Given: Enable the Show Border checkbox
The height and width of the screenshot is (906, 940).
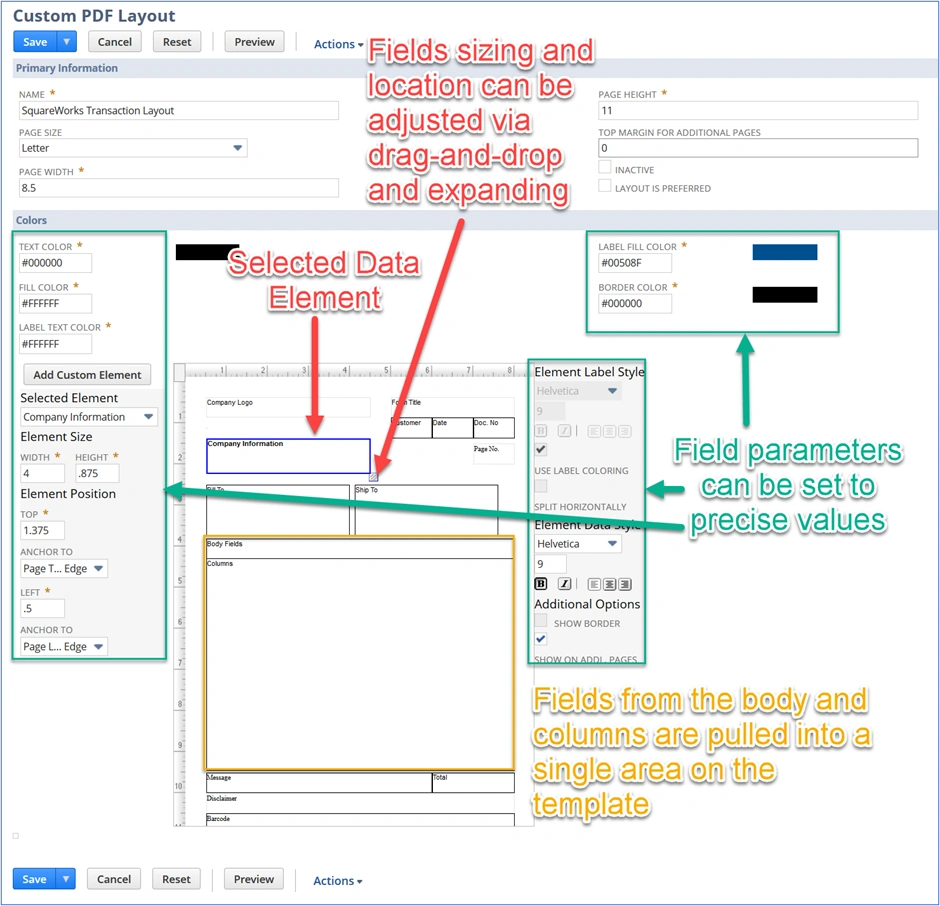Looking at the screenshot, I should [x=541, y=621].
